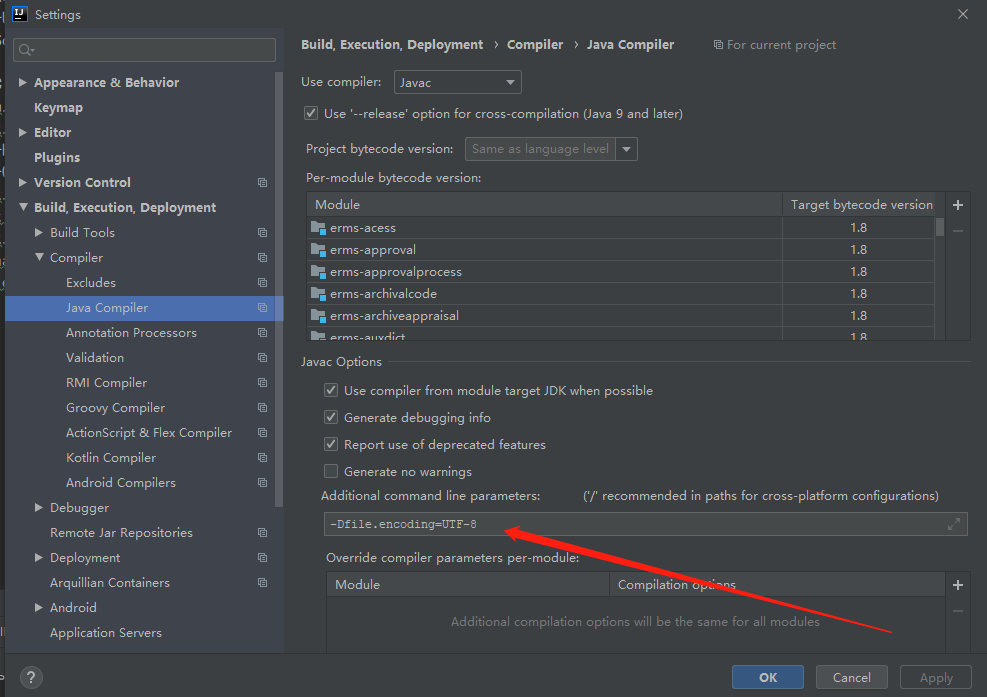Click the + icon to add a module bytecode entry

(x=957, y=204)
